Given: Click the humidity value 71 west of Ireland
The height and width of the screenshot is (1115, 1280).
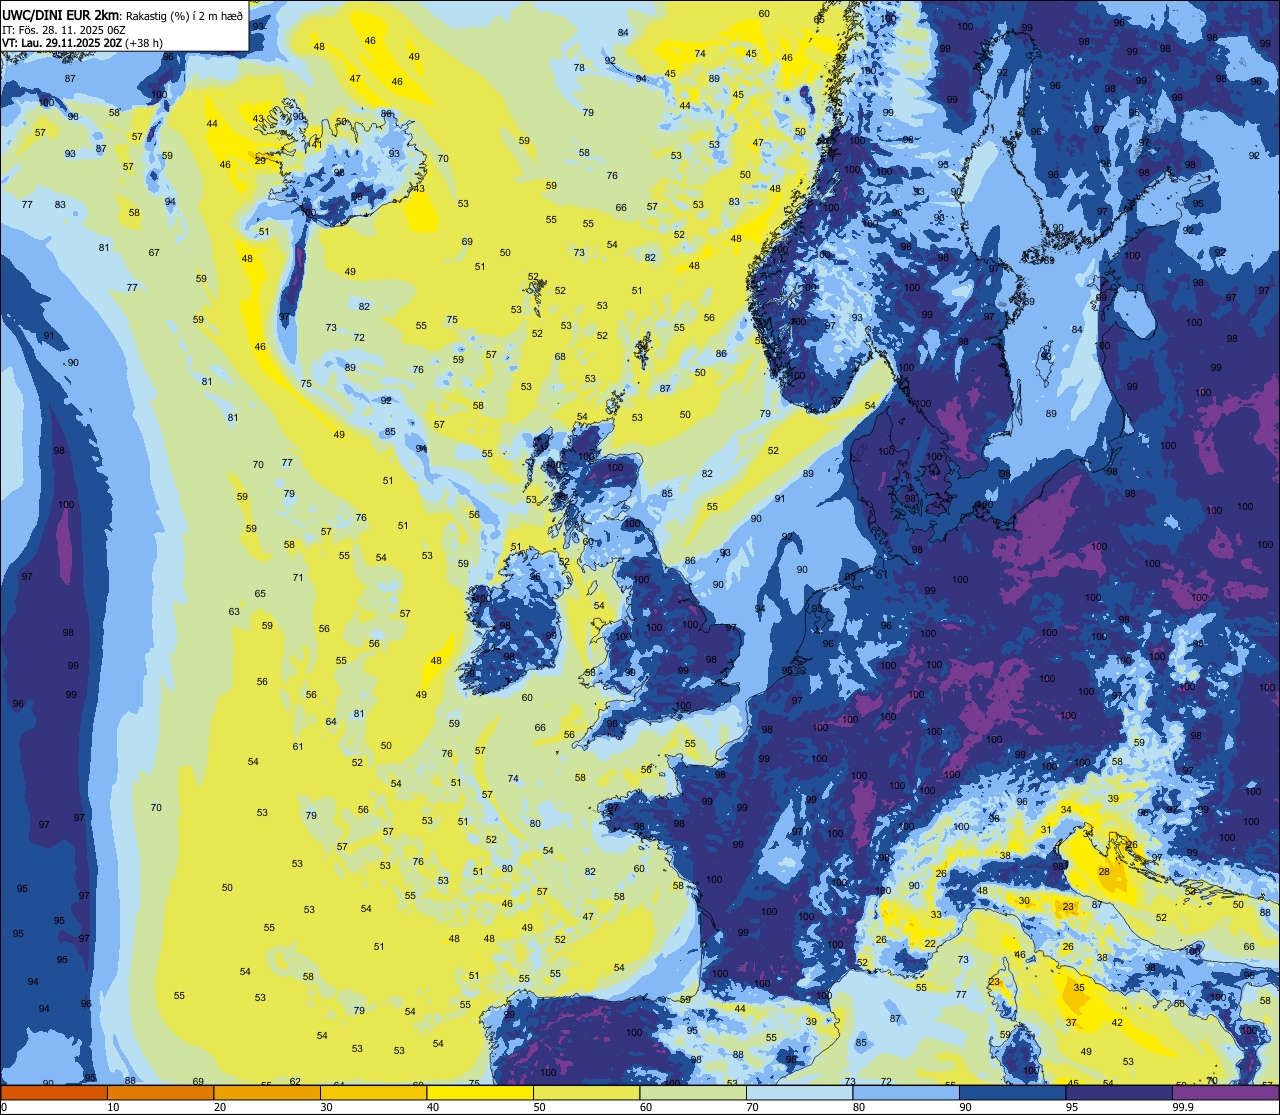Looking at the screenshot, I should 298,577.
